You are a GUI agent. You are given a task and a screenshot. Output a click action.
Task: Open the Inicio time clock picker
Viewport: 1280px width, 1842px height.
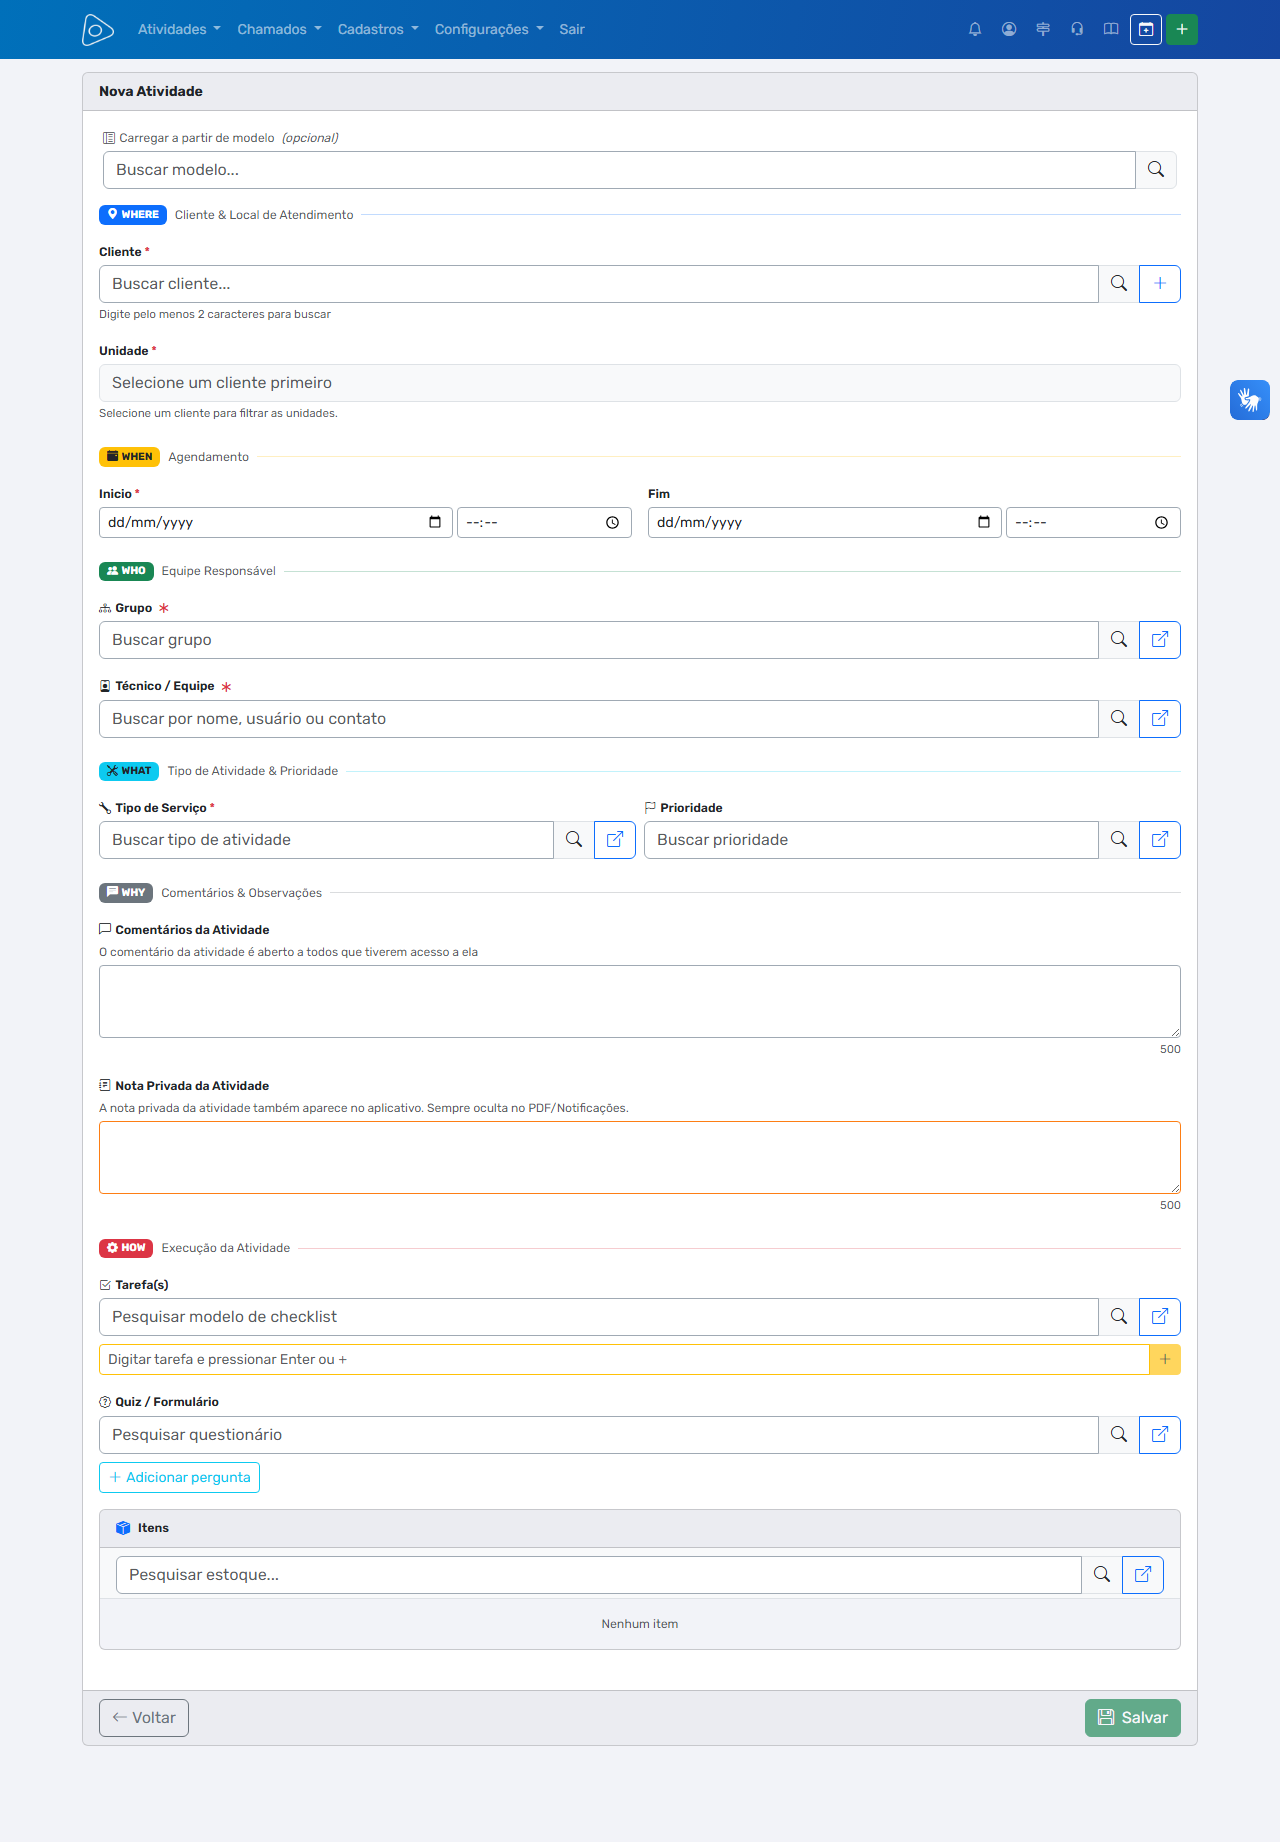click(612, 522)
